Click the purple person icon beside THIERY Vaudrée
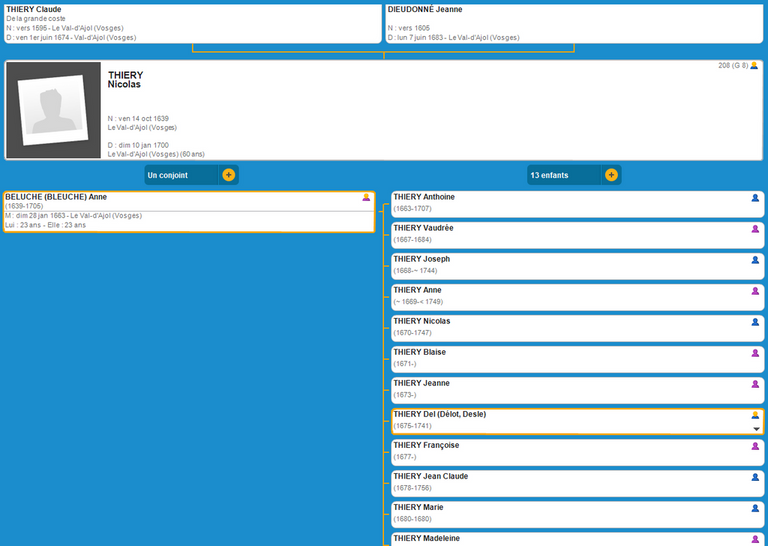 pyautogui.click(x=755, y=229)
